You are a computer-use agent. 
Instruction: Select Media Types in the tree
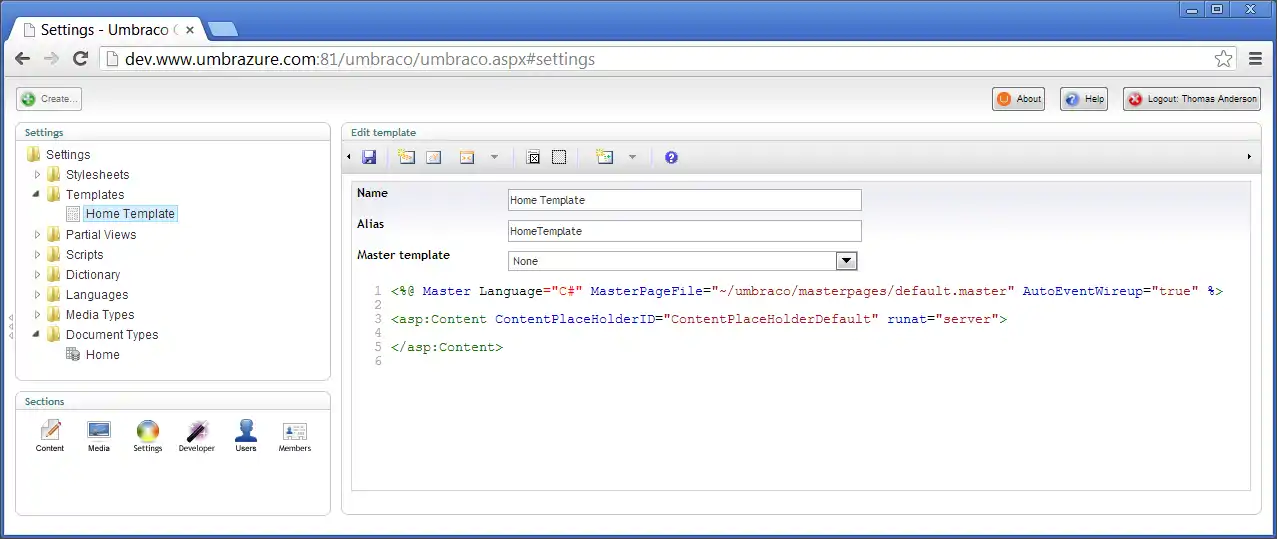[x=100, y=315]
